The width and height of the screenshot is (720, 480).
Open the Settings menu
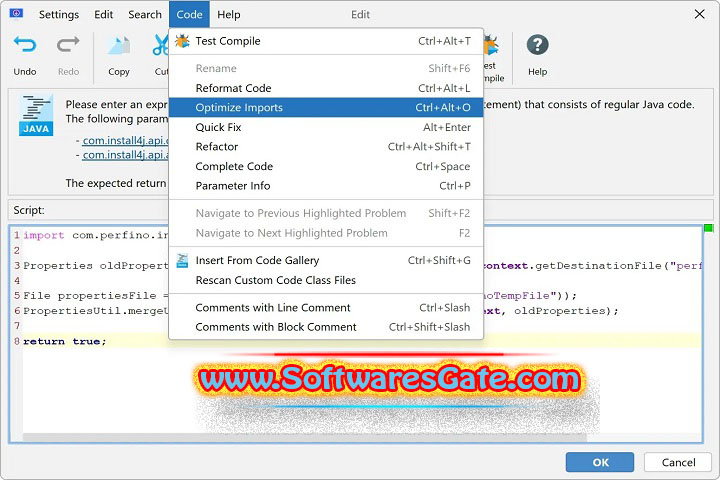pos(59,15)
